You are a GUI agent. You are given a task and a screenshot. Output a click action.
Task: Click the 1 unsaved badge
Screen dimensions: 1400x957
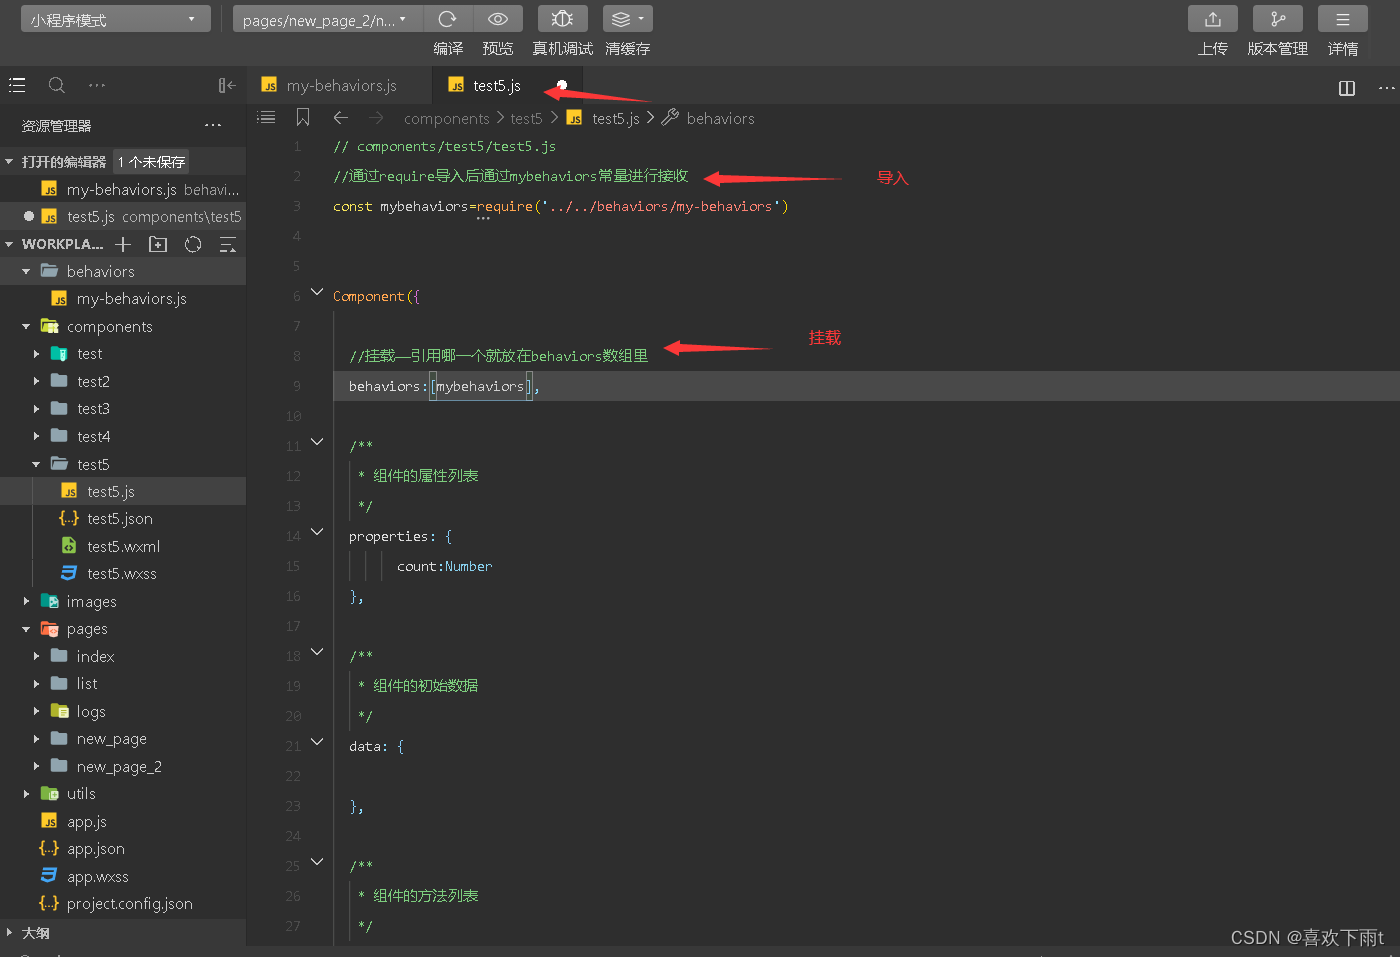click(x=151, y=162)
